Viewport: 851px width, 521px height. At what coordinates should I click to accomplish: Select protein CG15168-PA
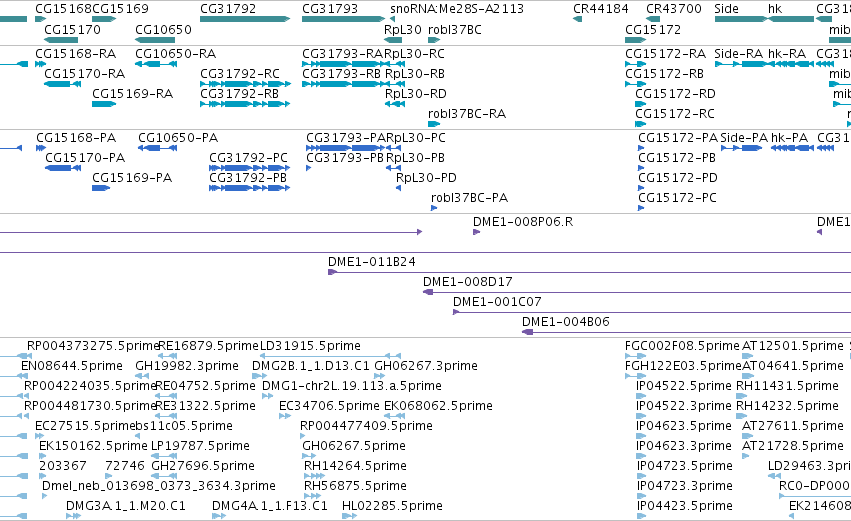coord(41,148)
